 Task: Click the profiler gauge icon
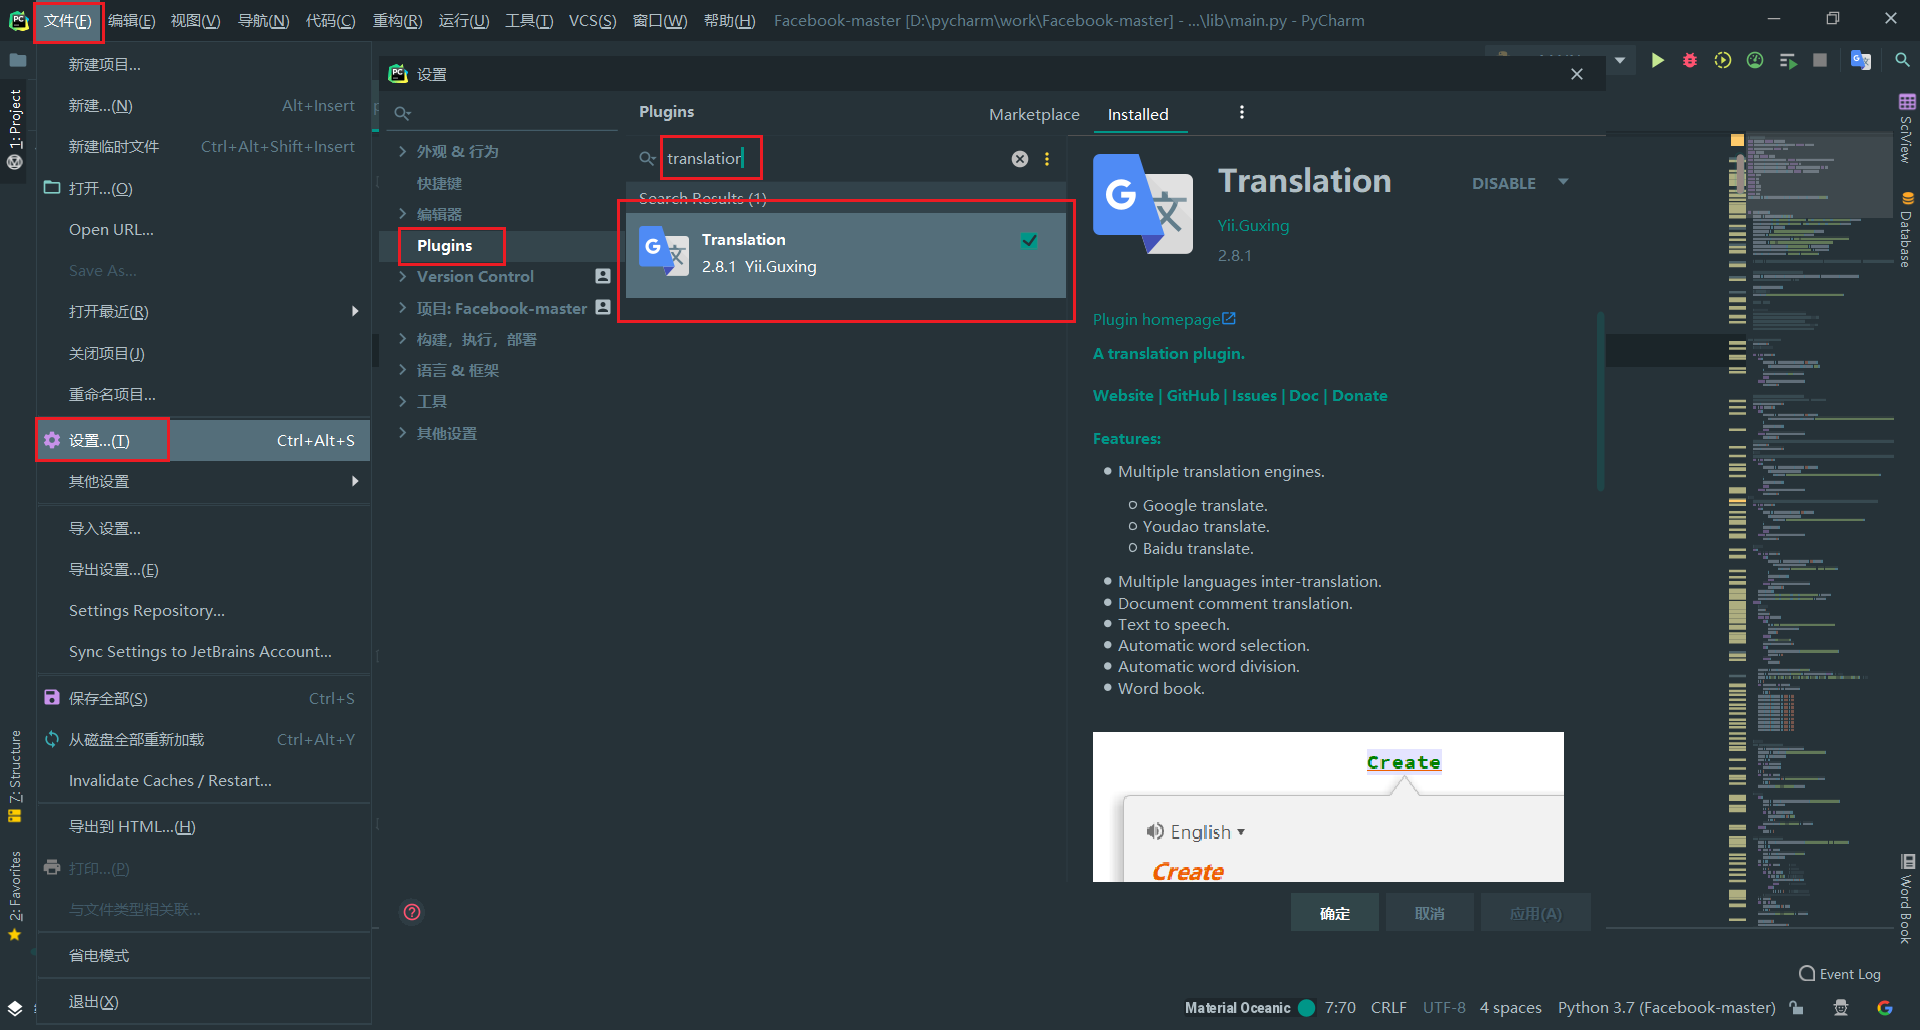tap(1755, 61)
